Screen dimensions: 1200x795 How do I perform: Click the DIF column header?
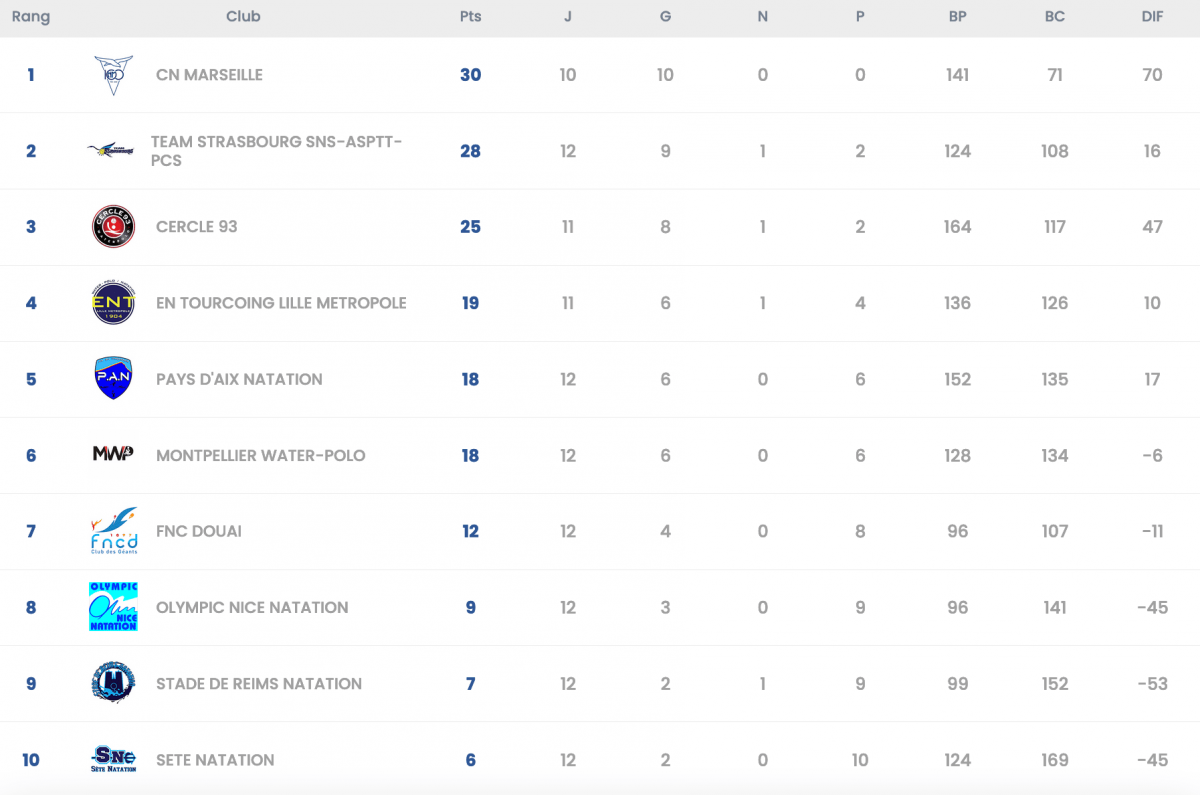pyautogui.click(x=1152, y=17)
